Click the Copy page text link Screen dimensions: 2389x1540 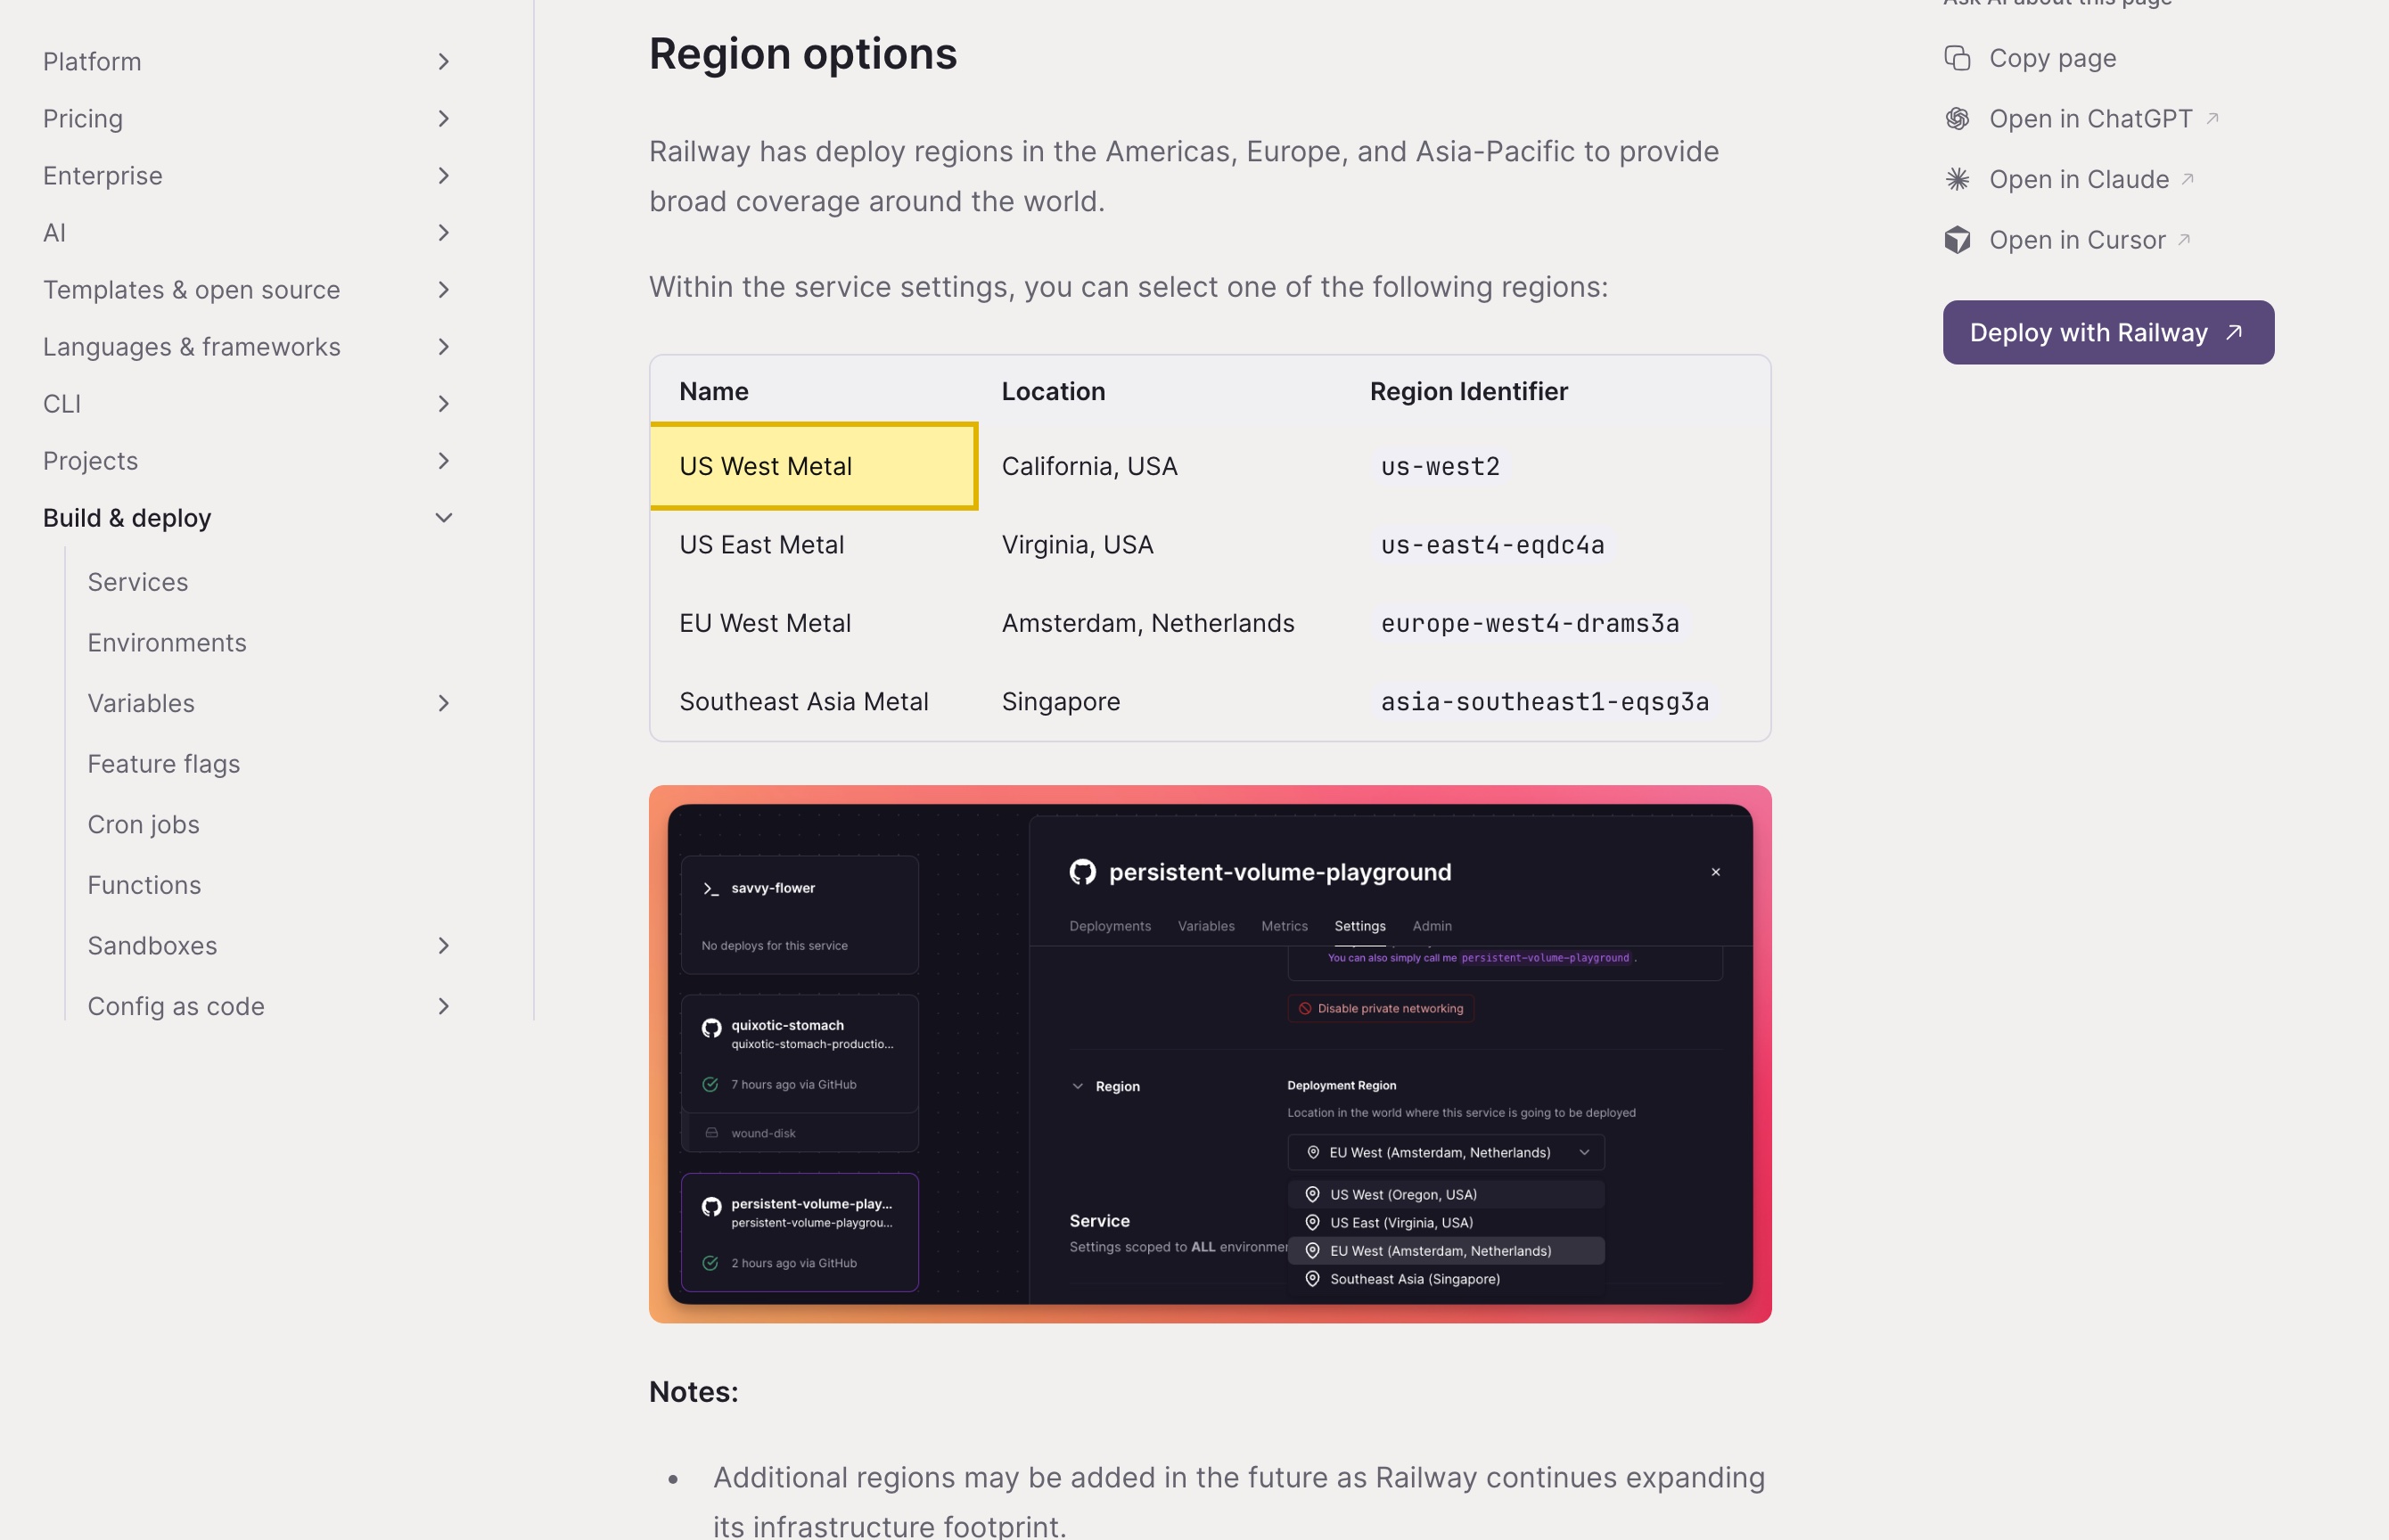click(x=2052, y=58)
